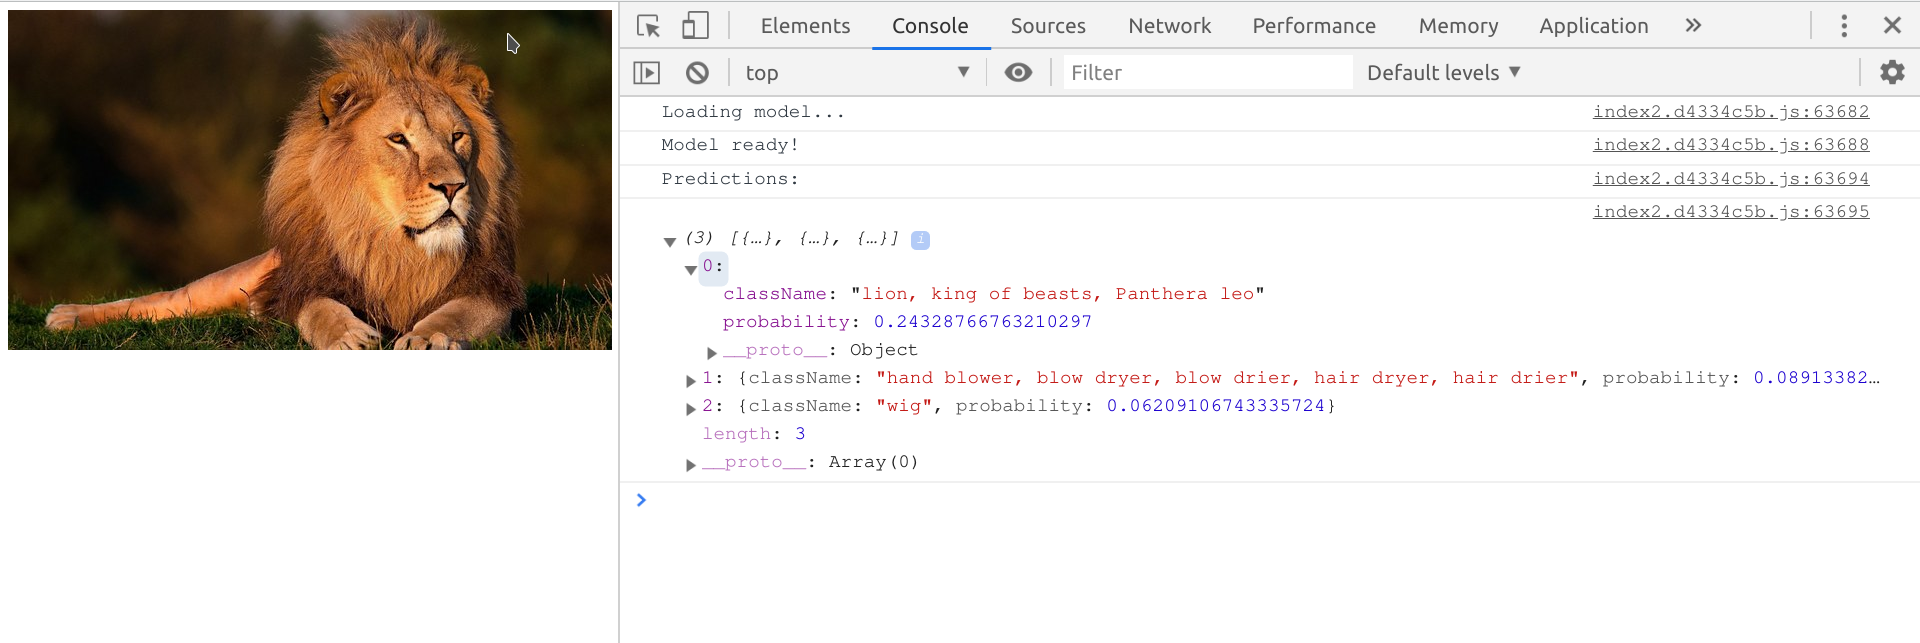Show more DevTools tabs with the double chevron
Screen dimensions: 1920x643
coord(1693,26)
